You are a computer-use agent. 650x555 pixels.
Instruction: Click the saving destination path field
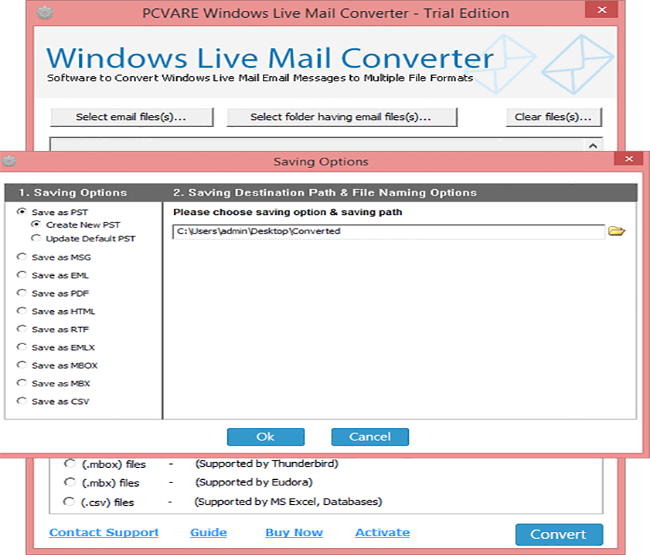[388, 231]
